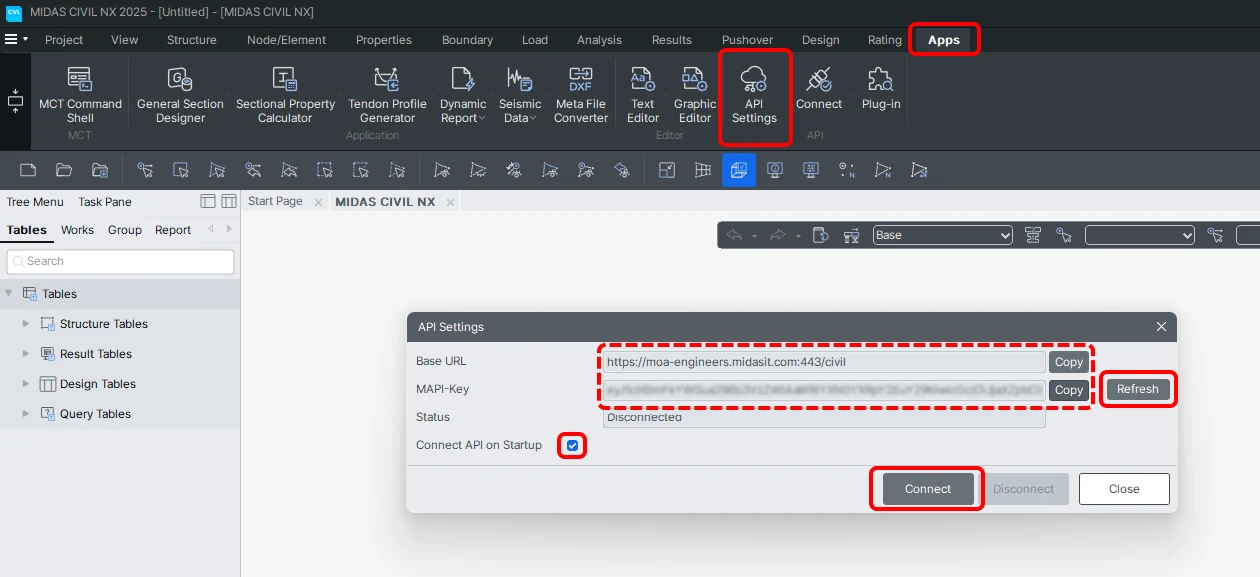
Task: Click the Disconnect button
Action: coord(1023,489)
